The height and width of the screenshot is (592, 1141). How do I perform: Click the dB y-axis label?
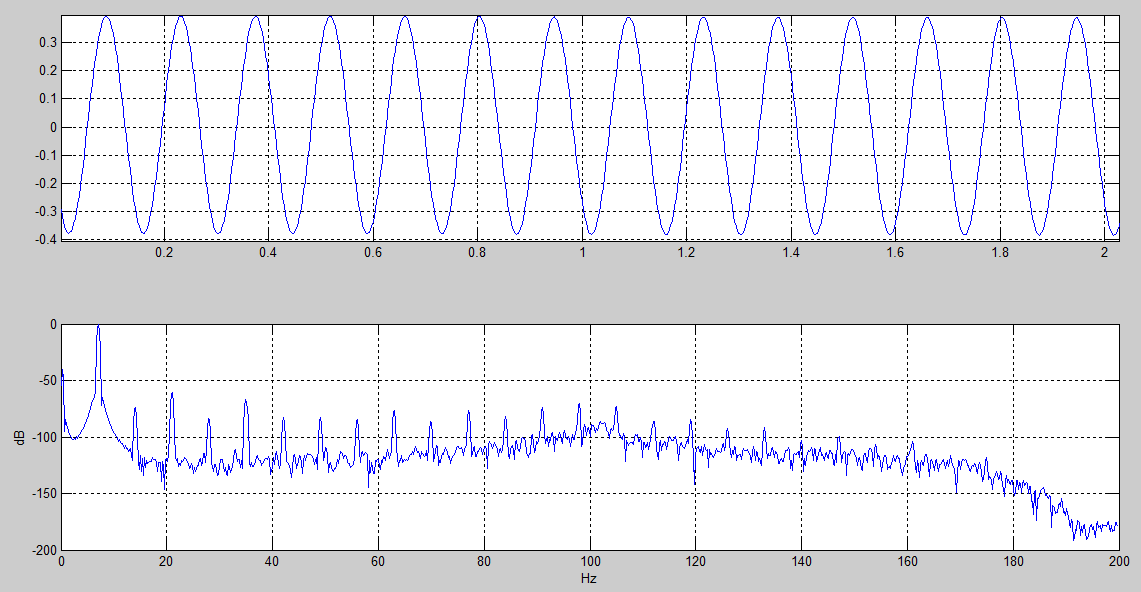click(x=20, y=437)
